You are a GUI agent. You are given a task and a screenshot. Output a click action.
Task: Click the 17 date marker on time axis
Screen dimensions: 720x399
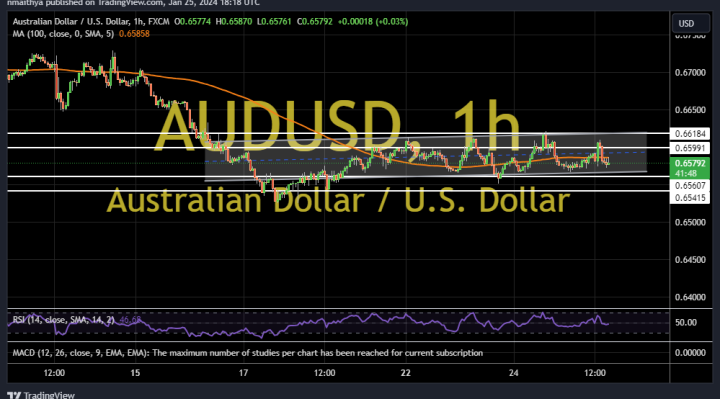[x=243, y=373]
